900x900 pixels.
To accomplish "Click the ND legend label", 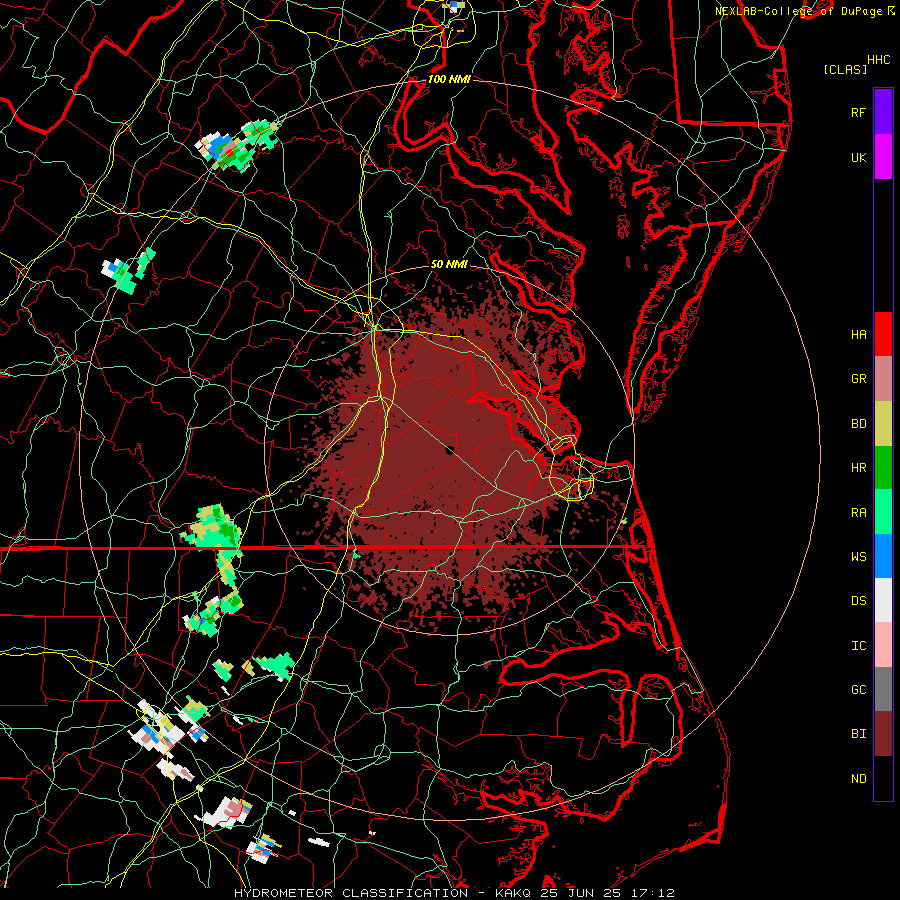I will pos(859,779).
